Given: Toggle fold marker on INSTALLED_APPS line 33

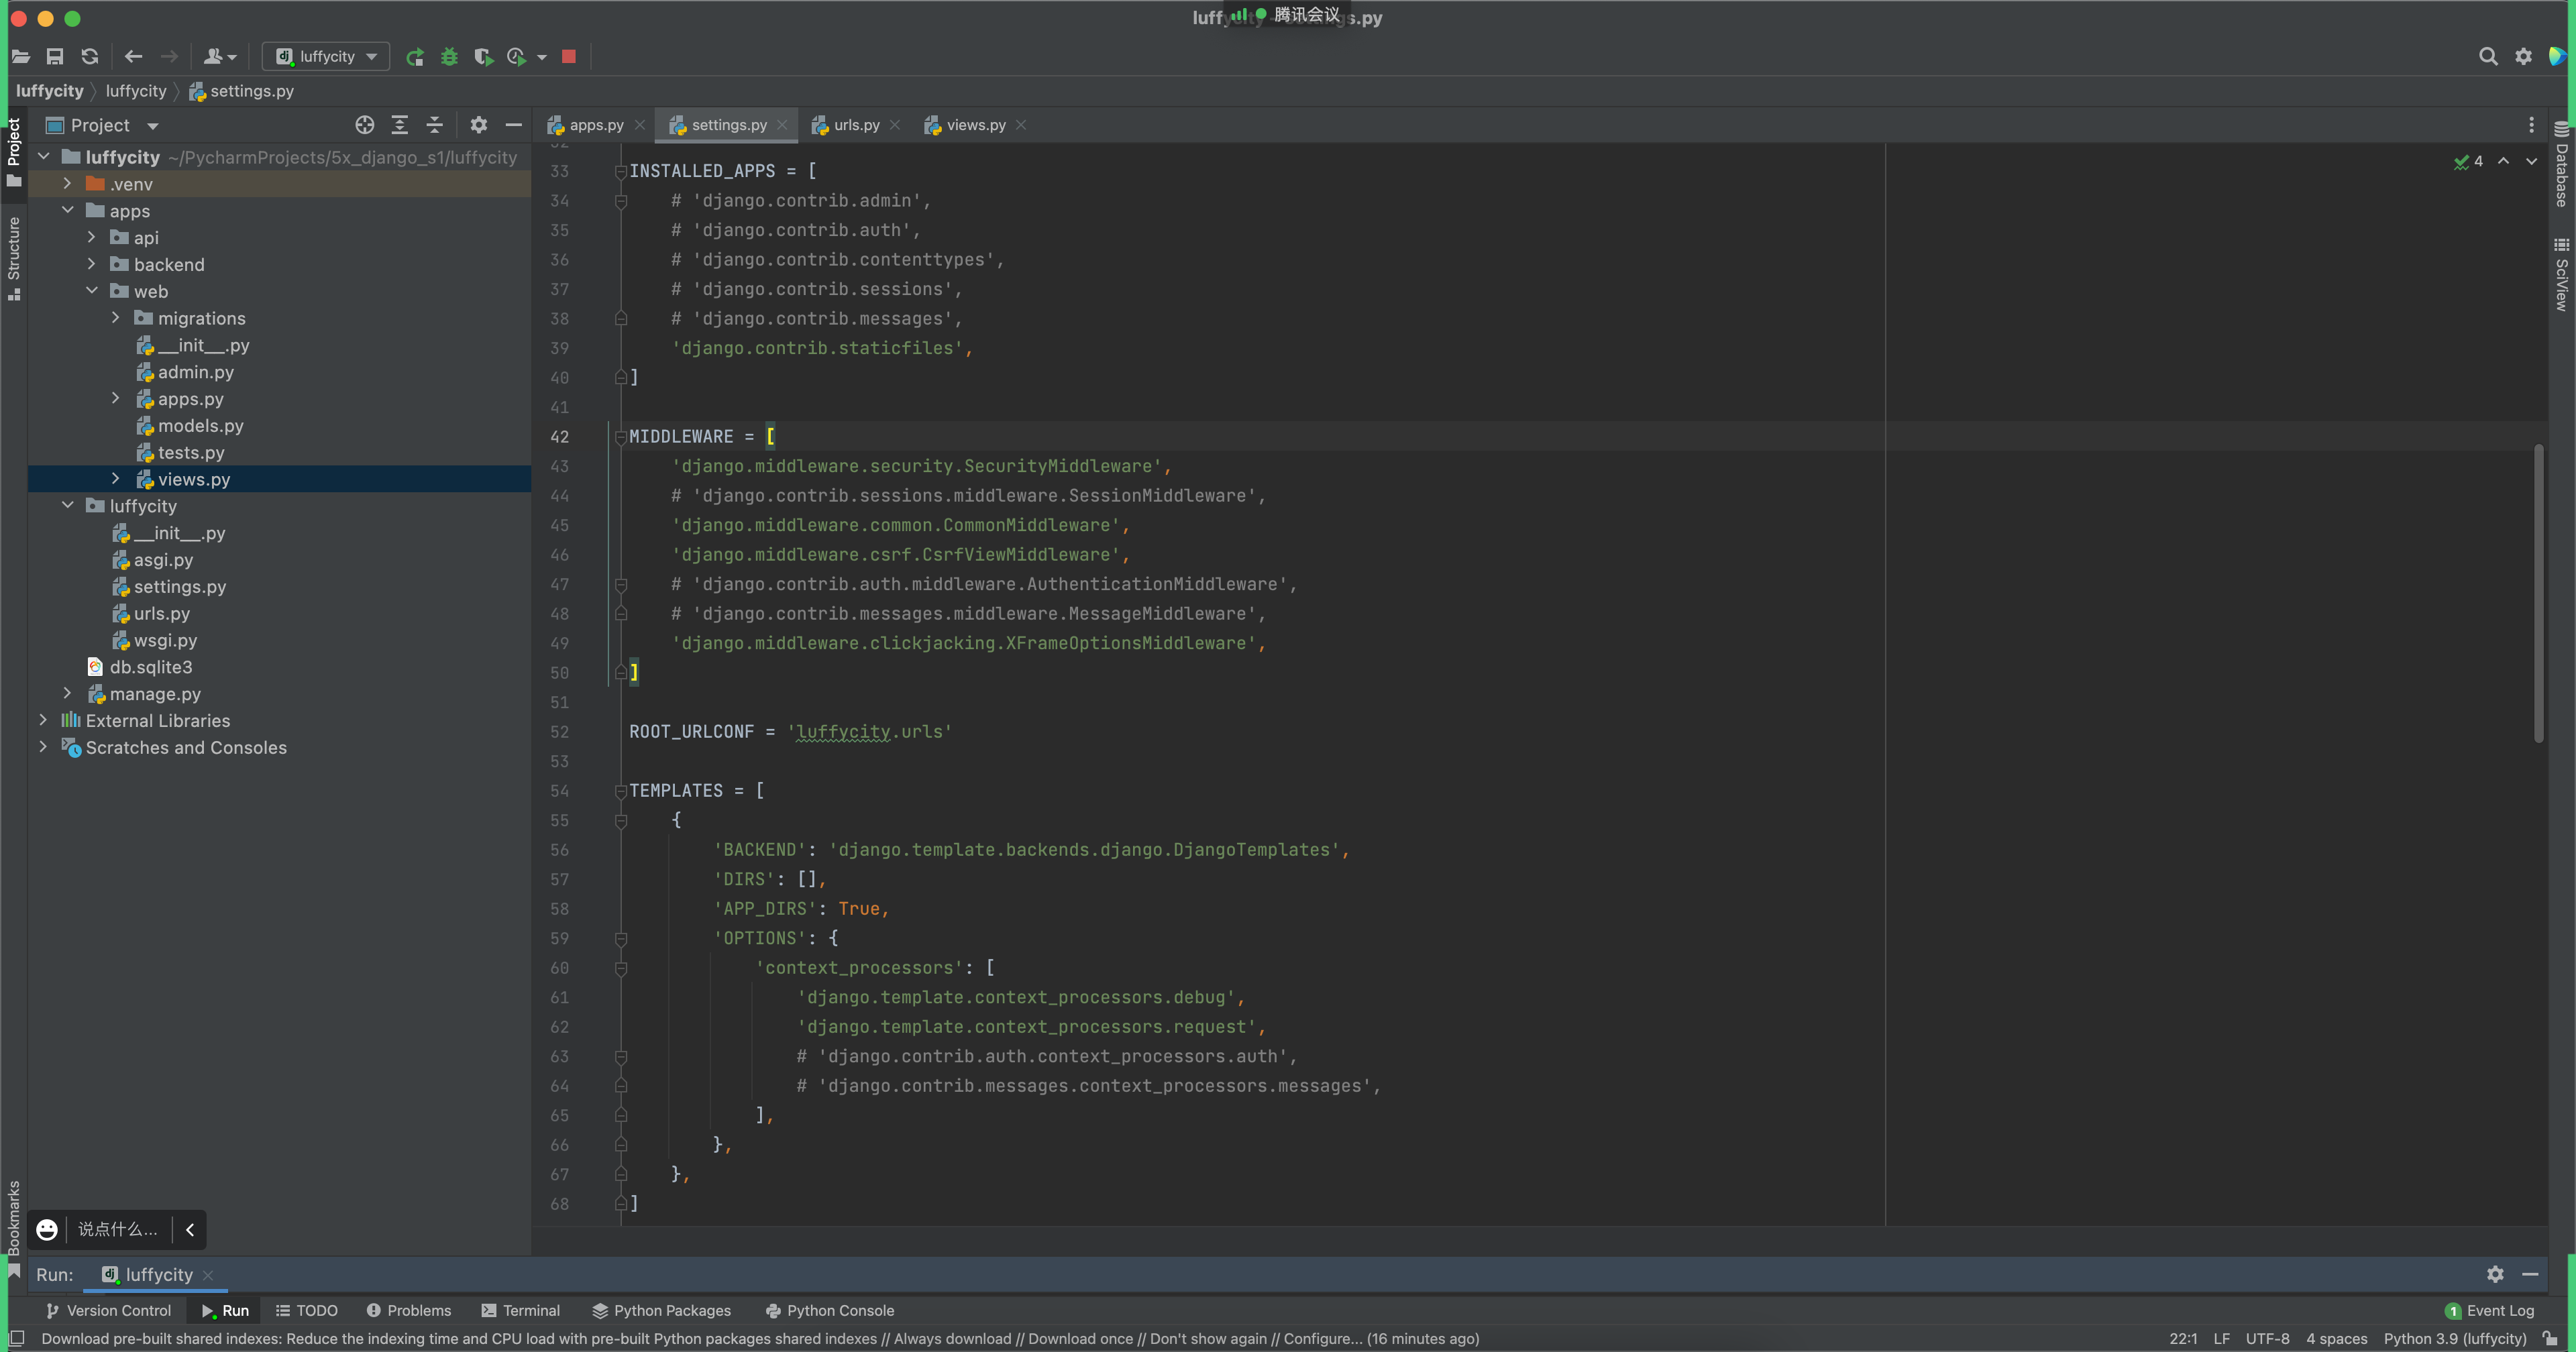Looking at the screenshot, I should 620,172.
